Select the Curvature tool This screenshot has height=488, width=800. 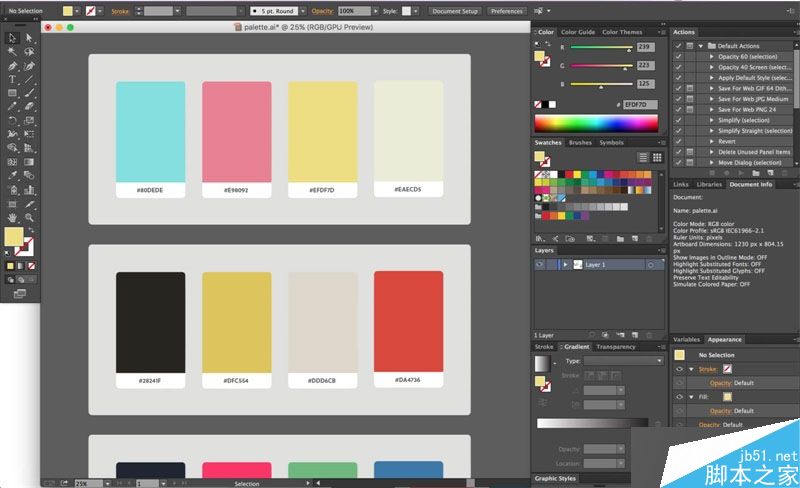point(29,66)
